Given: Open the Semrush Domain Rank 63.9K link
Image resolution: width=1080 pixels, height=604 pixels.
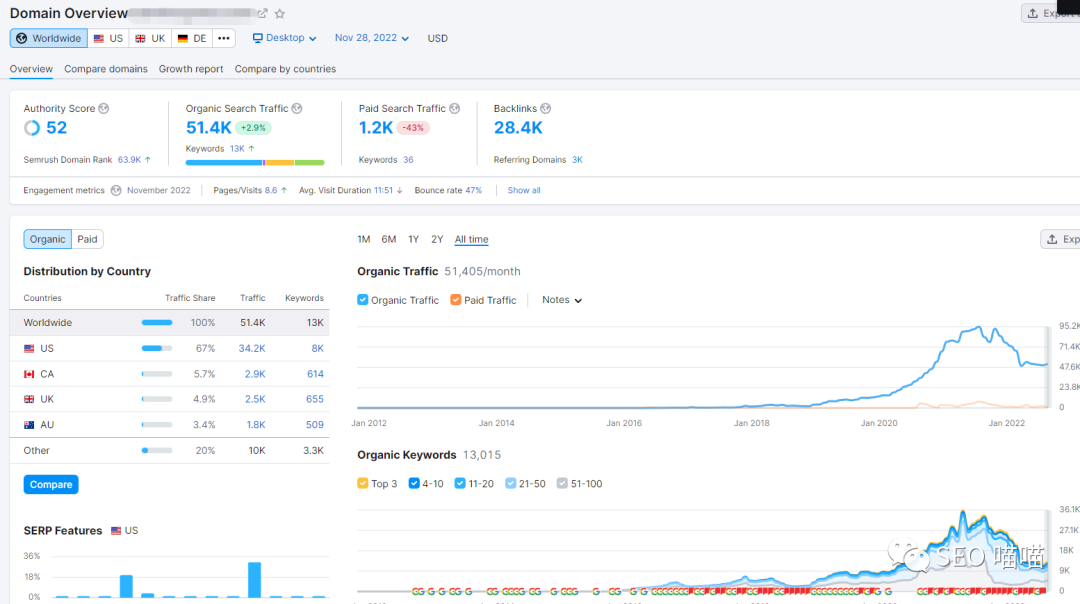Looking at the screenshot, I should [129, 160].
